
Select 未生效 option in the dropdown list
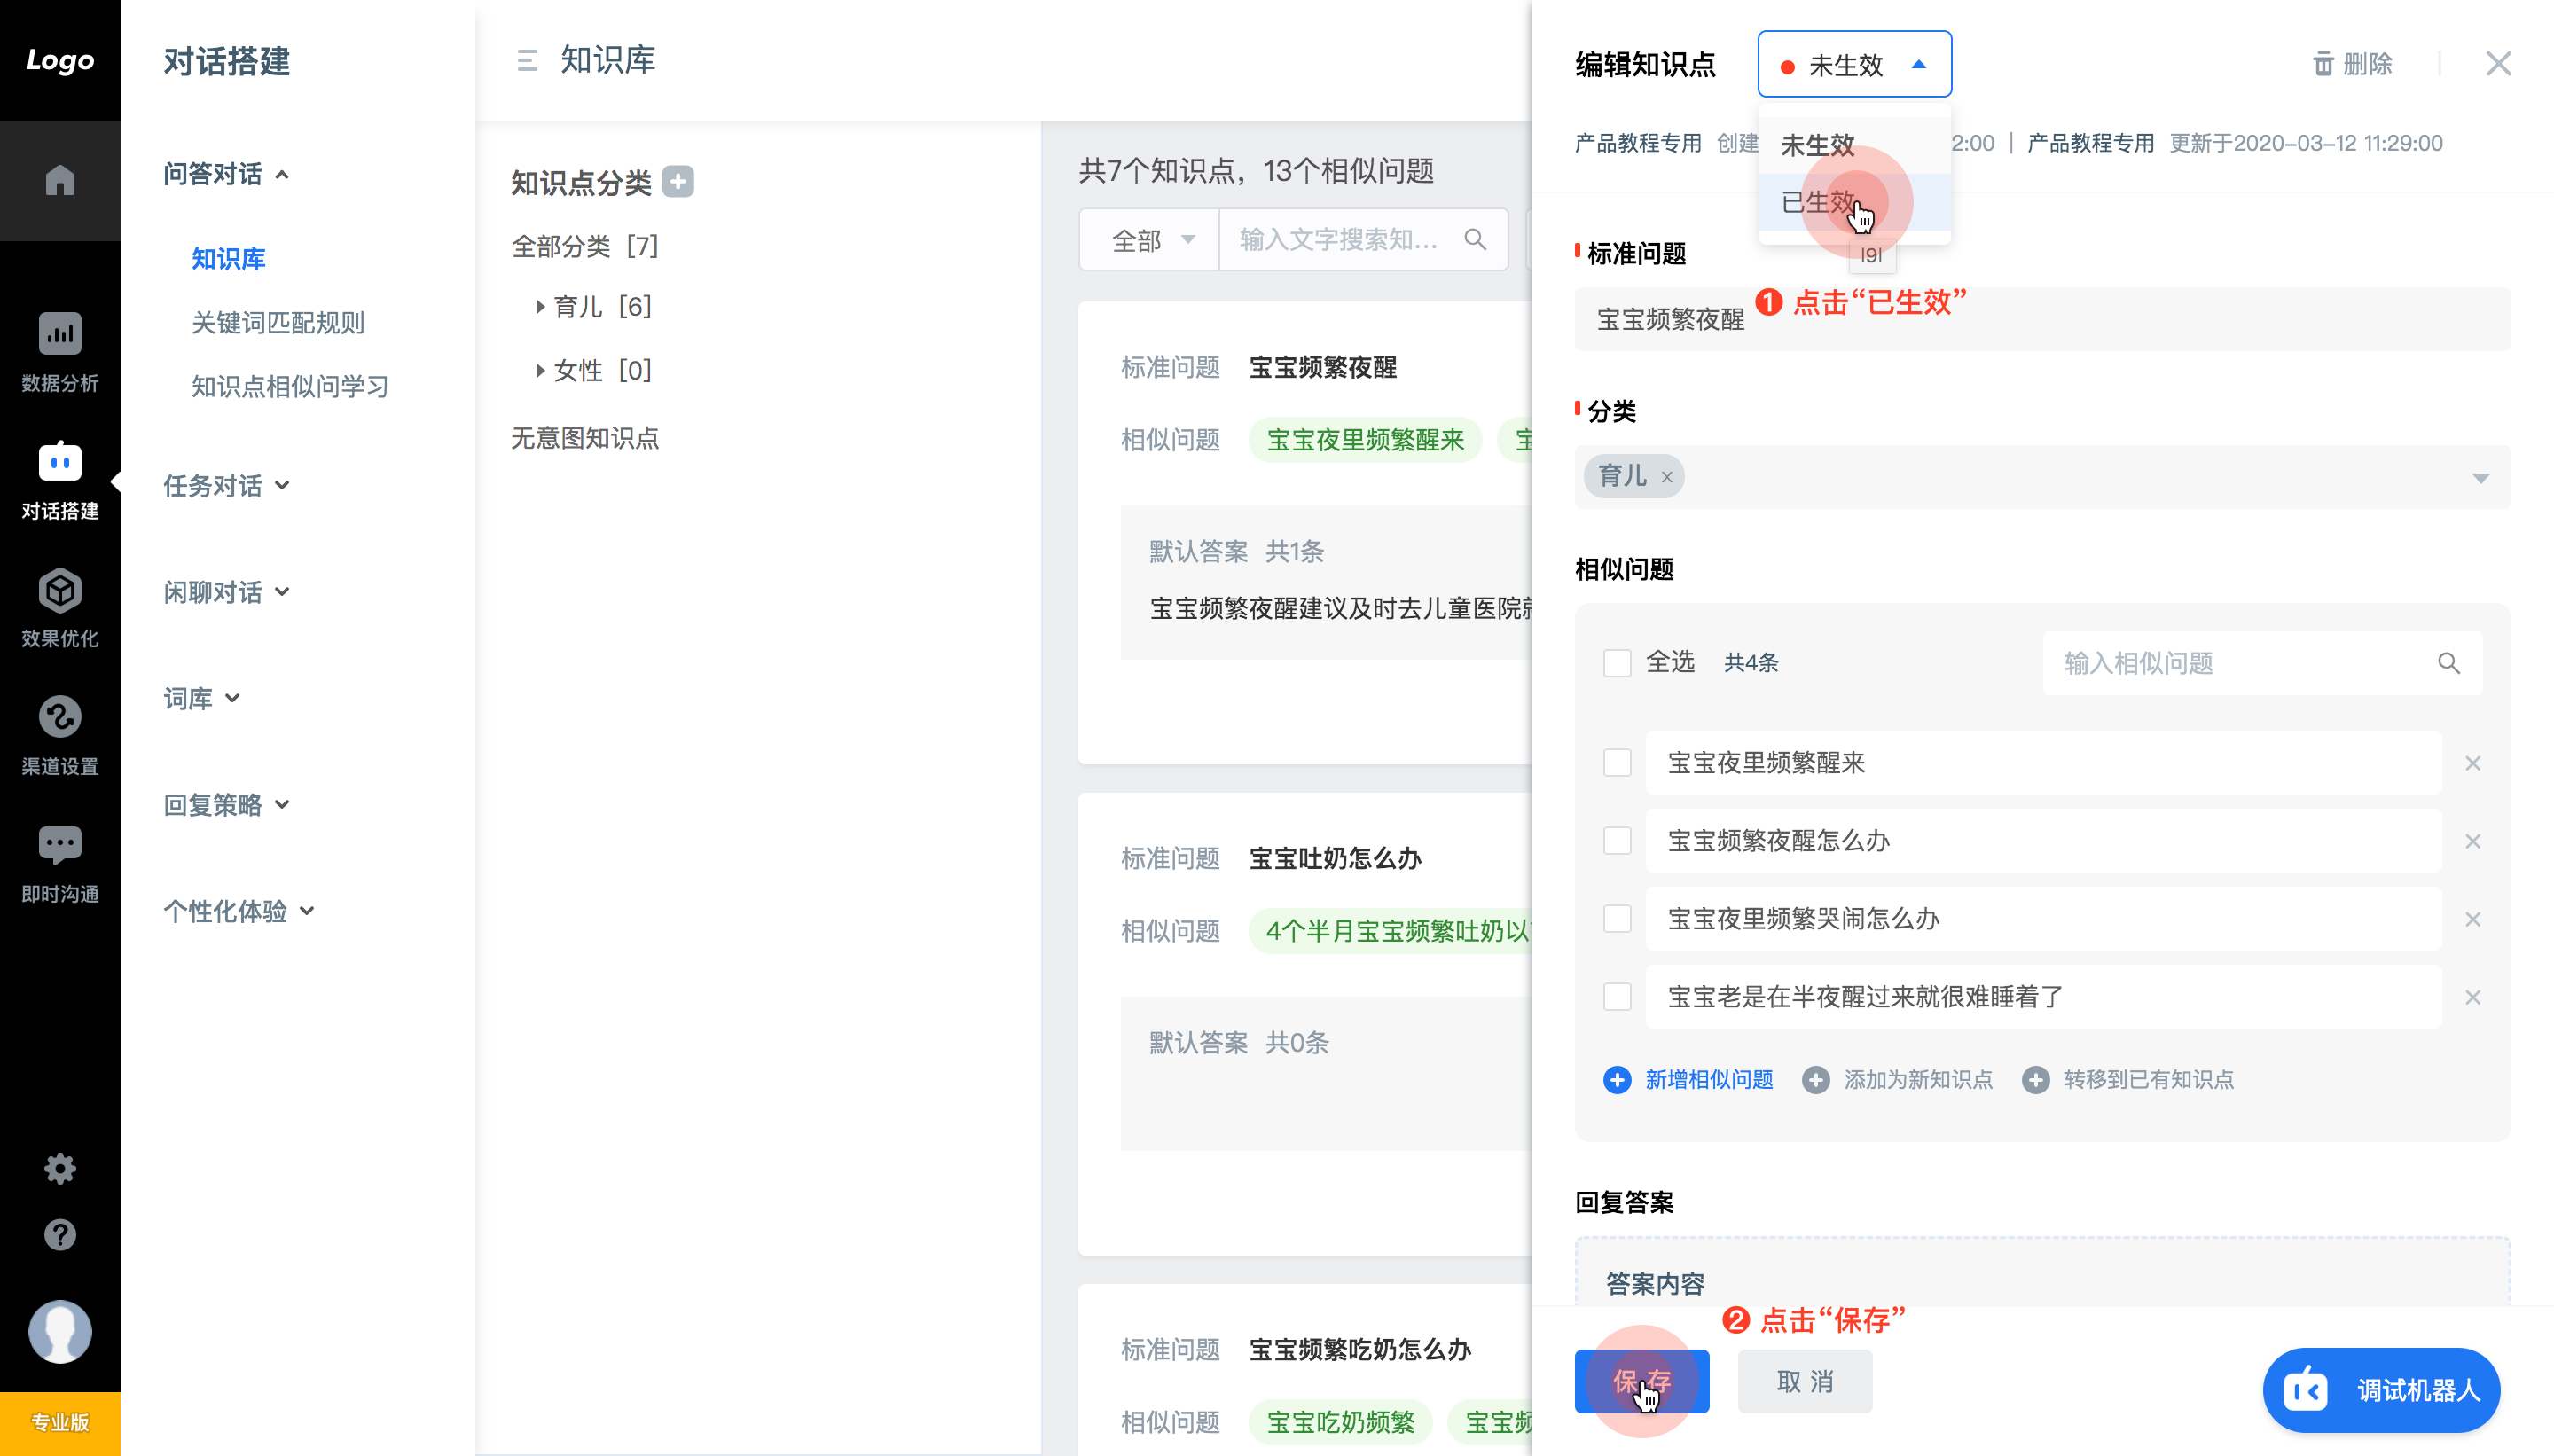pos(1854,145)
